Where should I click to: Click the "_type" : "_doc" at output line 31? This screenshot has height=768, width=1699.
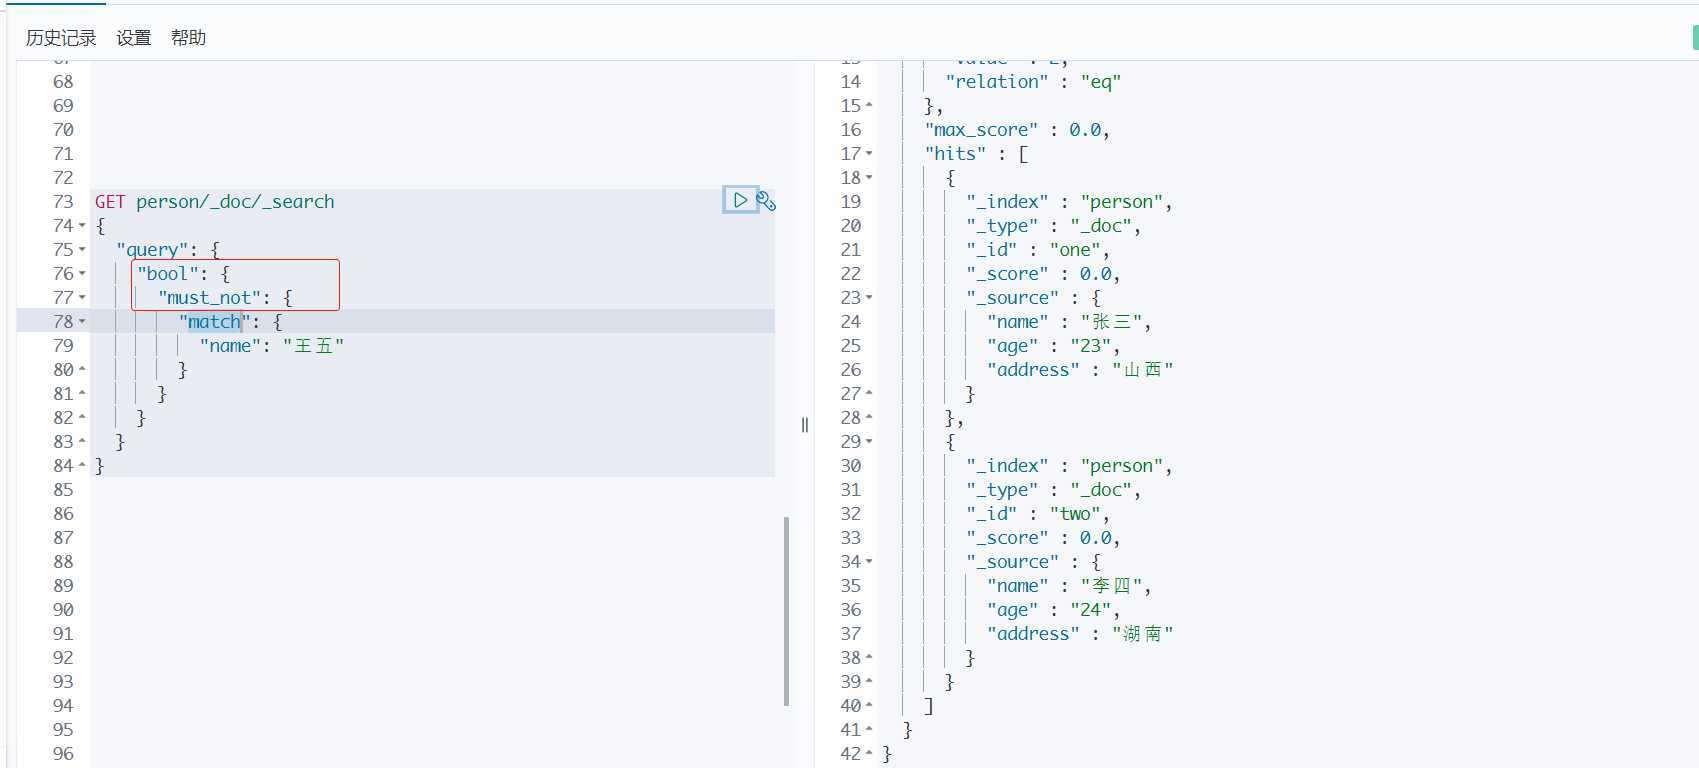[1053, 490]
